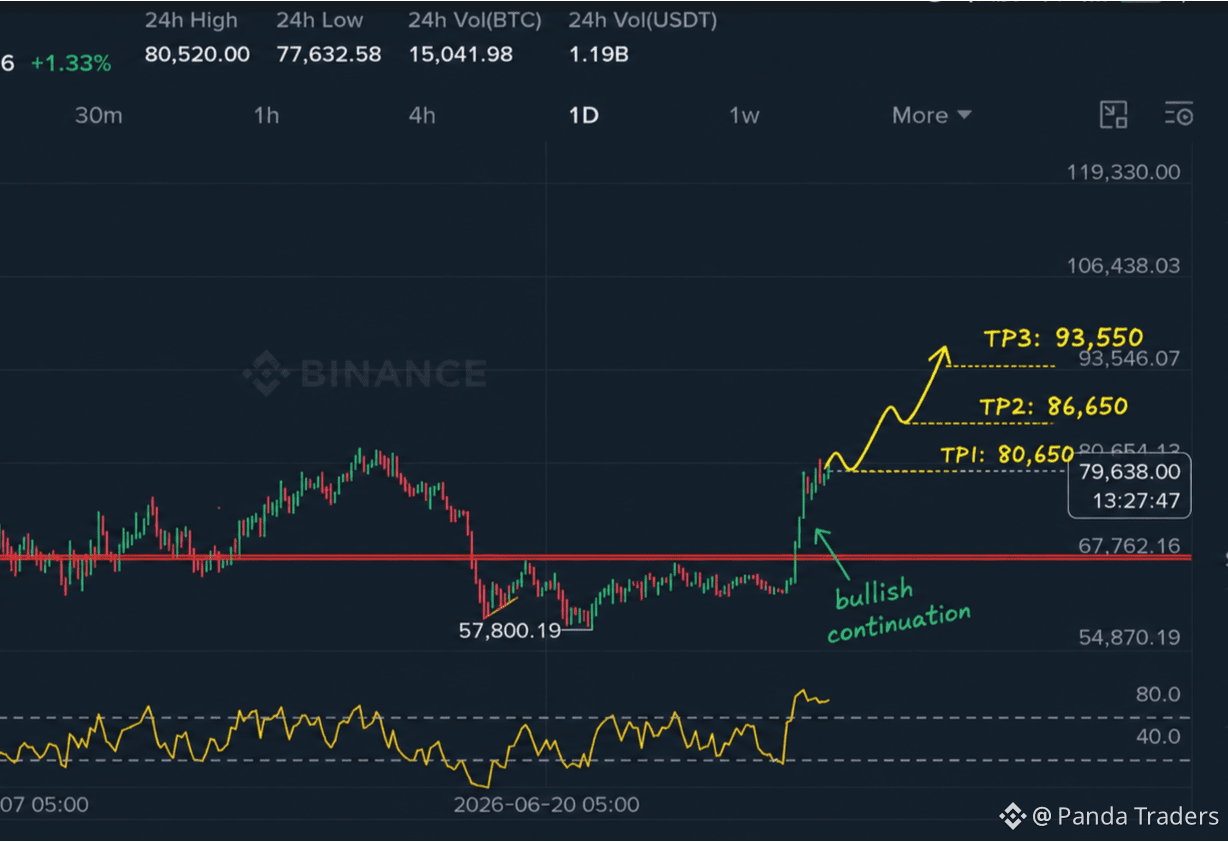Viewport: 1228px width, 842px height.
Task: Select the 1D timeframe tab
Action: (583, 115)
